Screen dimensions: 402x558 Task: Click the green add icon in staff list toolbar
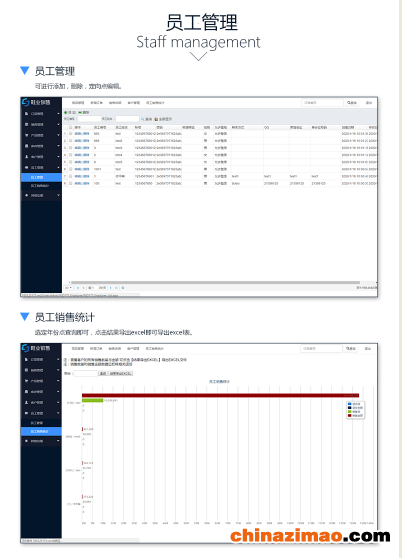pyautogui.click(x=65, y=112)
